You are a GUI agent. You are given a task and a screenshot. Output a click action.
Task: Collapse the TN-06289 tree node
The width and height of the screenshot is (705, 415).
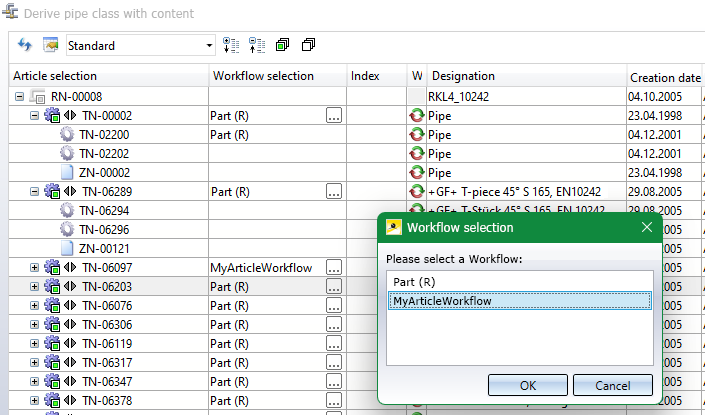34,192
